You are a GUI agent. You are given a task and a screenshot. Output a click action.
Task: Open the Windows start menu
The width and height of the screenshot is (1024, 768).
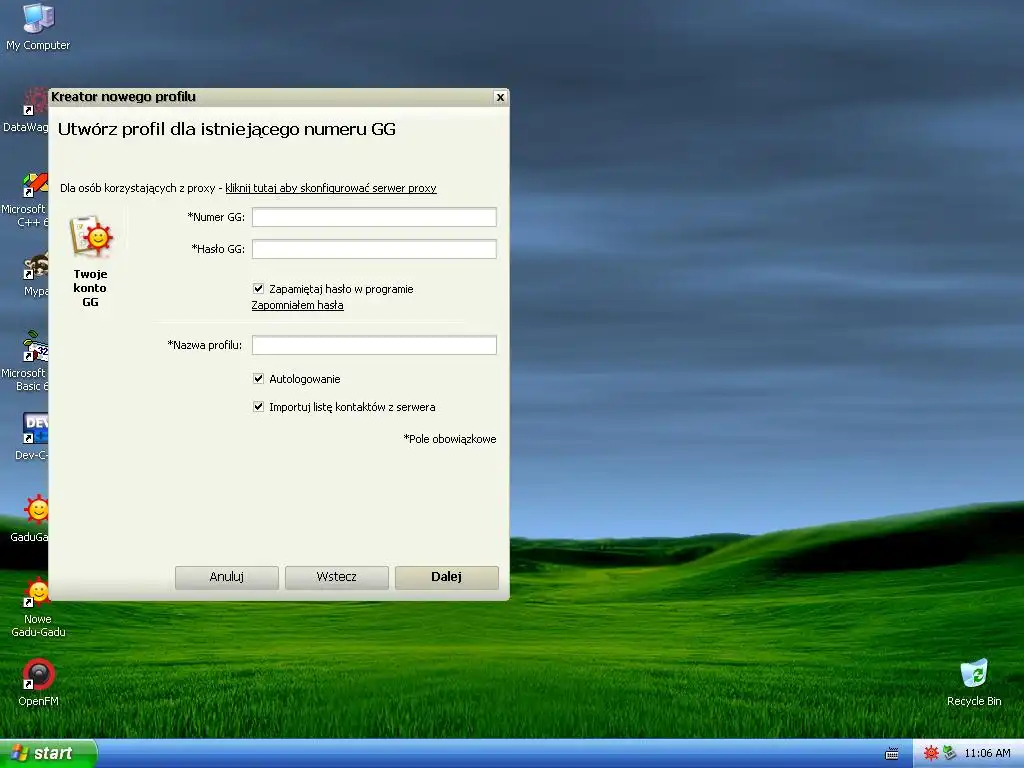48,753
